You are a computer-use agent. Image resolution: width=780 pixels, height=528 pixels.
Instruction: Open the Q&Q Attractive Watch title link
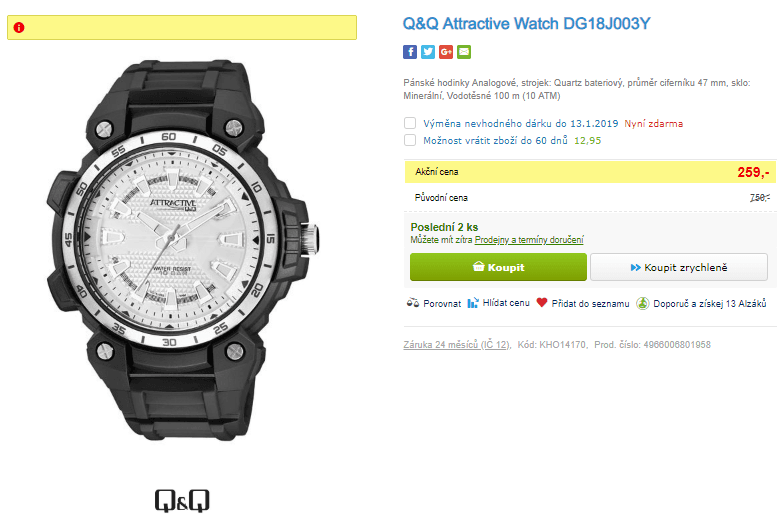click(x=526, y=23)
